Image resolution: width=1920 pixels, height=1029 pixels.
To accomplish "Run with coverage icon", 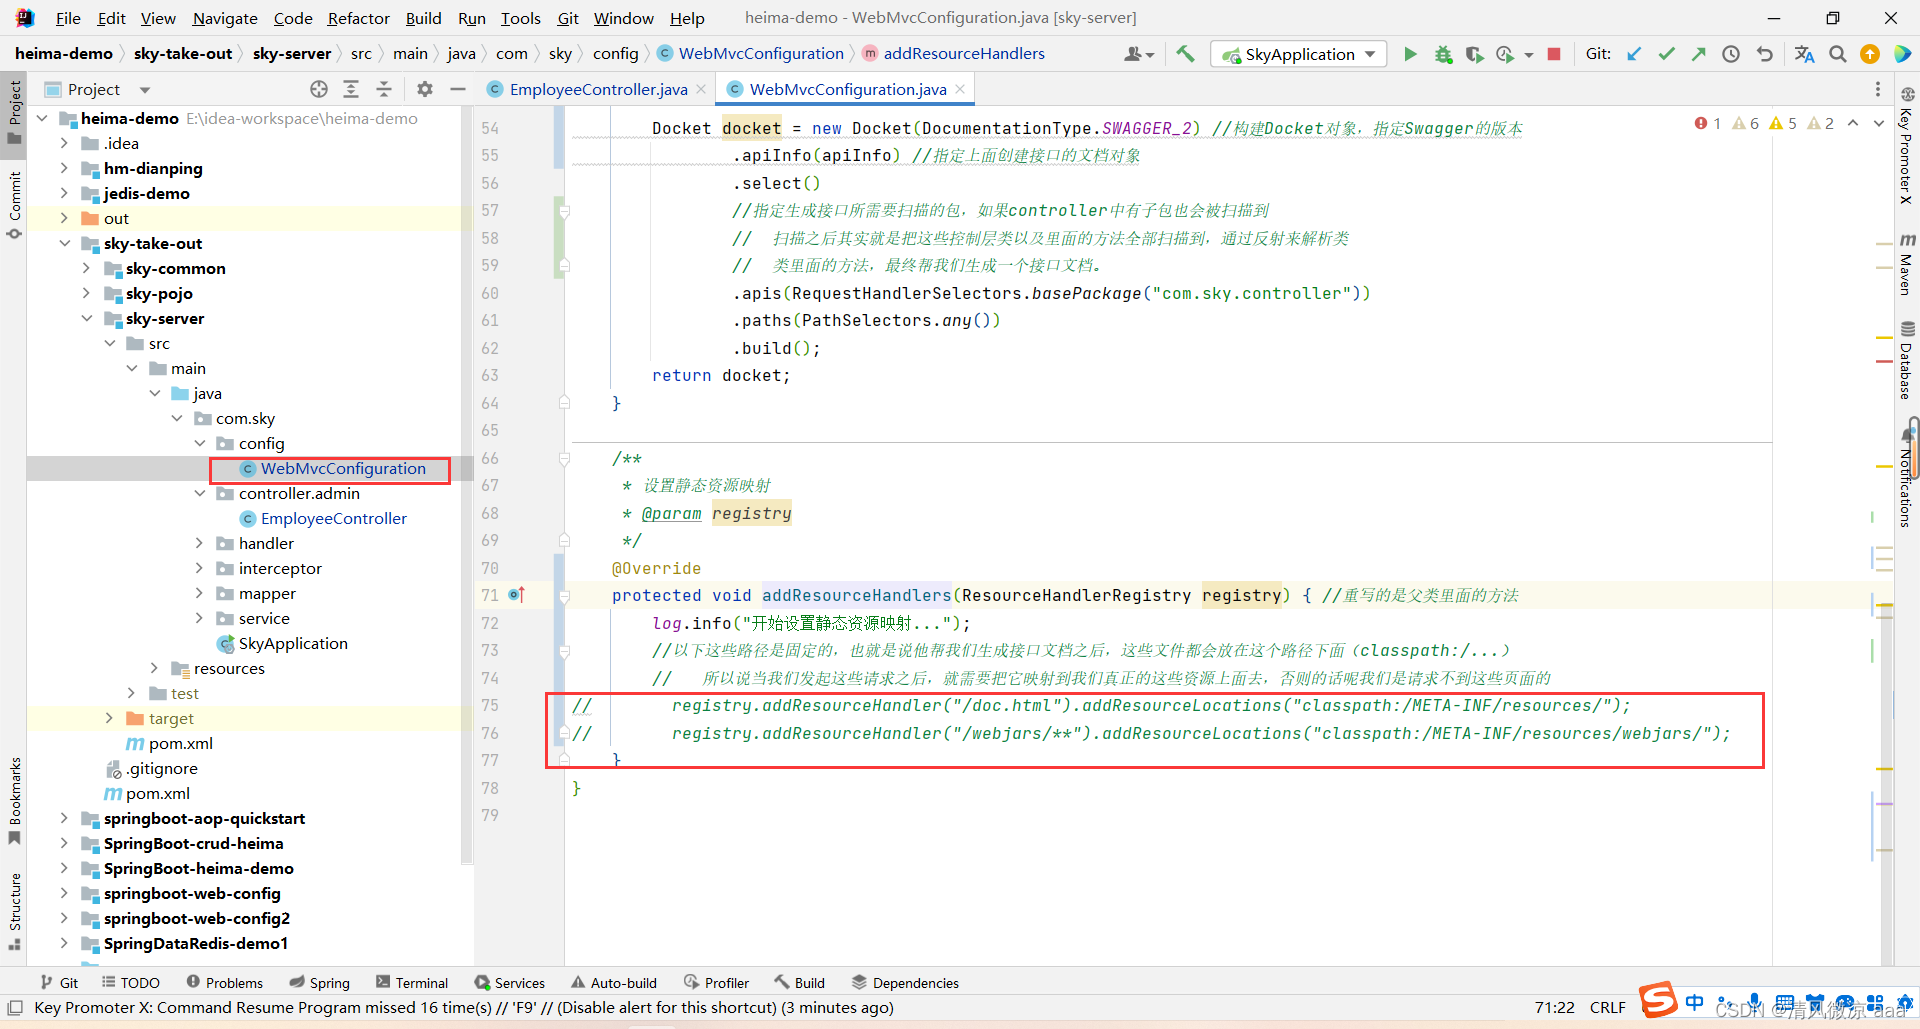I will [x=1475, y=54].
